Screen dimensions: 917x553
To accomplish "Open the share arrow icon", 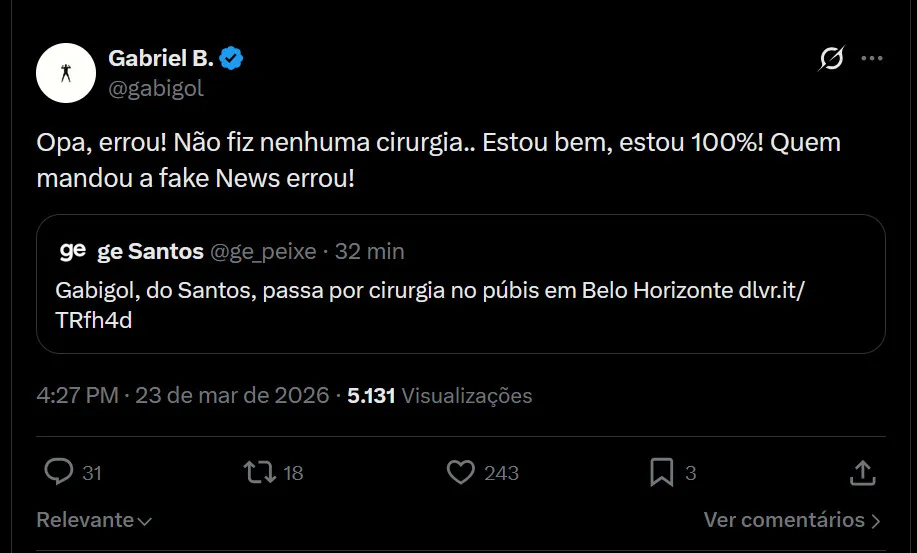I will [x=862, y=471].
